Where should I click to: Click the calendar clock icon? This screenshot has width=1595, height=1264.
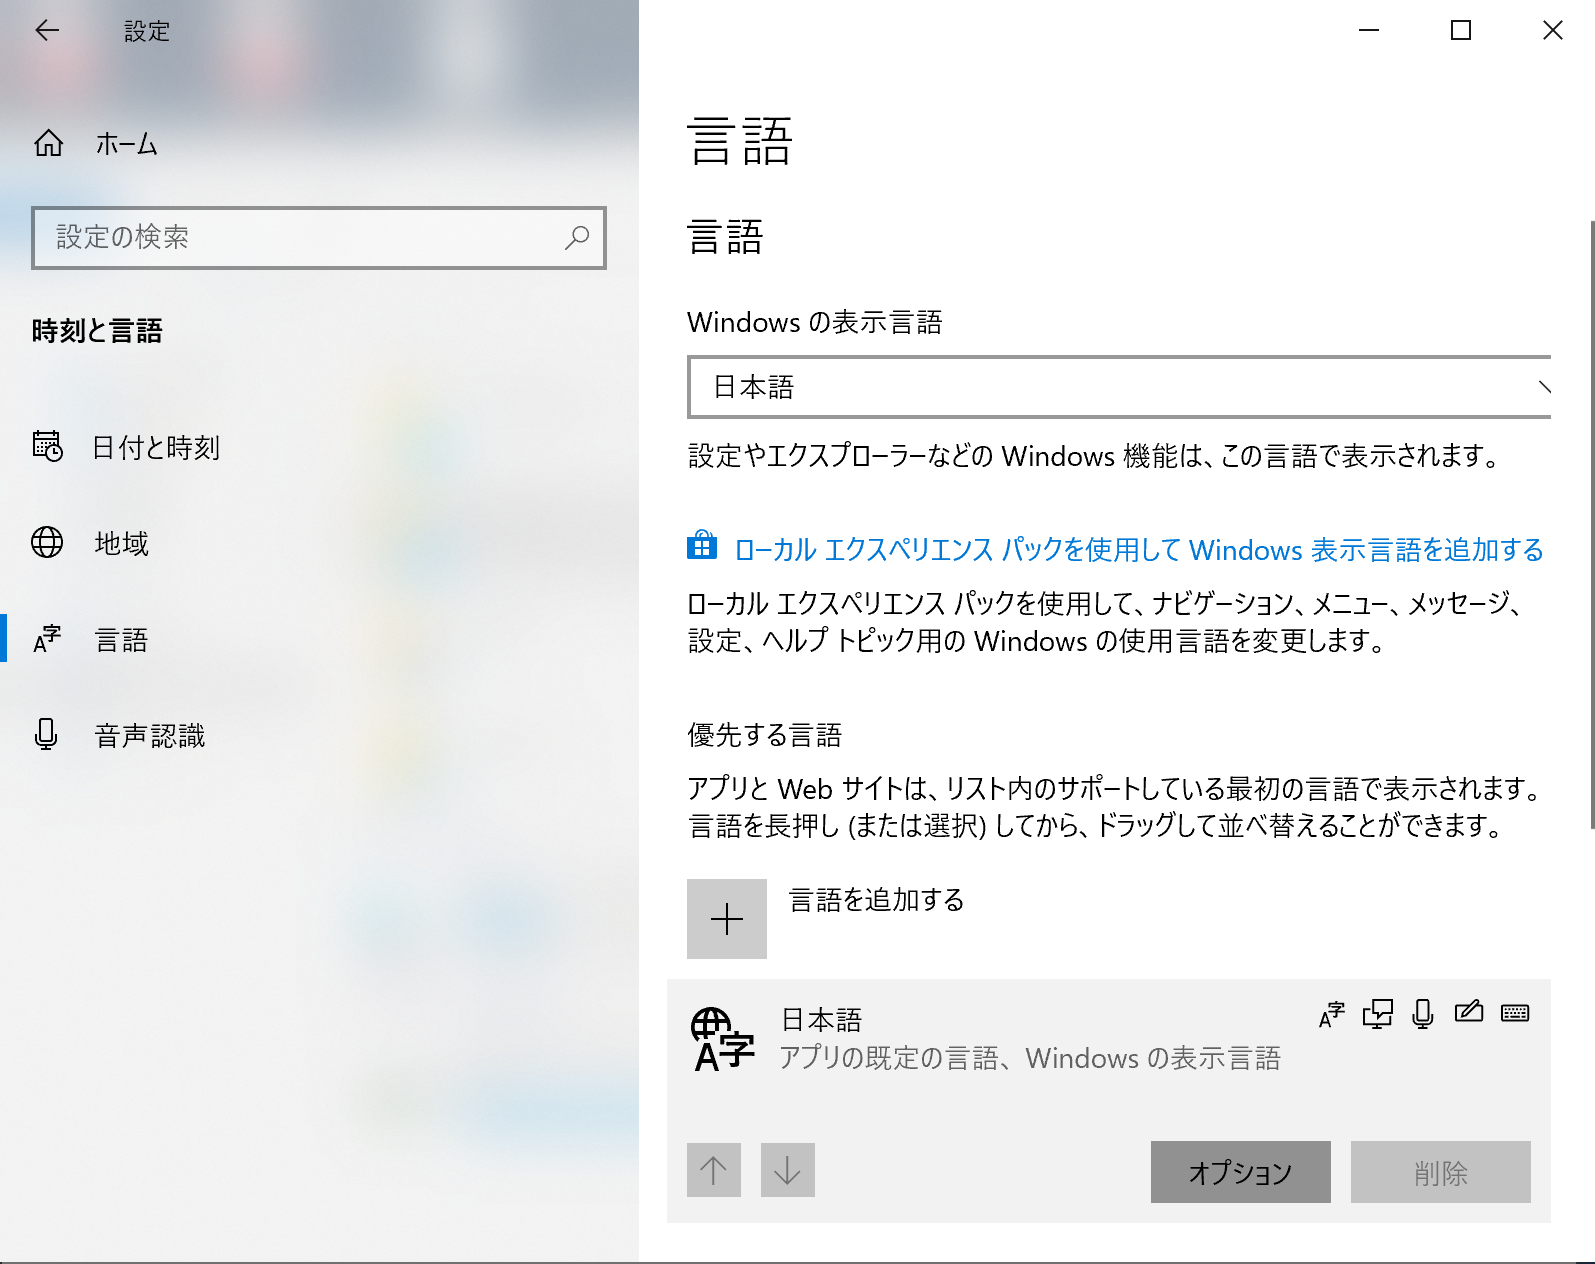pos(47,446)
